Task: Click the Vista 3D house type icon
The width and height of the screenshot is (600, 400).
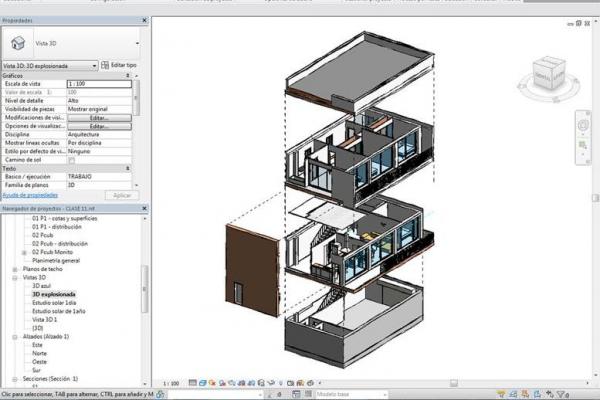Action: tap(18, 41)
